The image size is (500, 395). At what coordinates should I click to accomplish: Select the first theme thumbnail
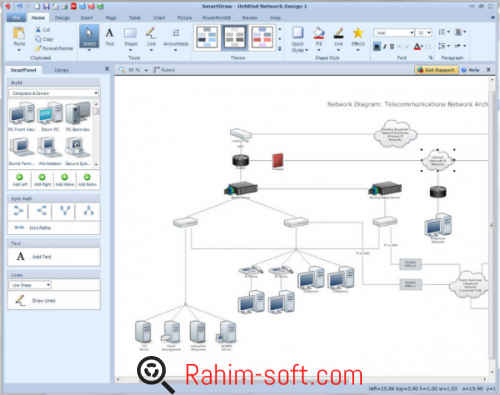[x=207, y=37]
